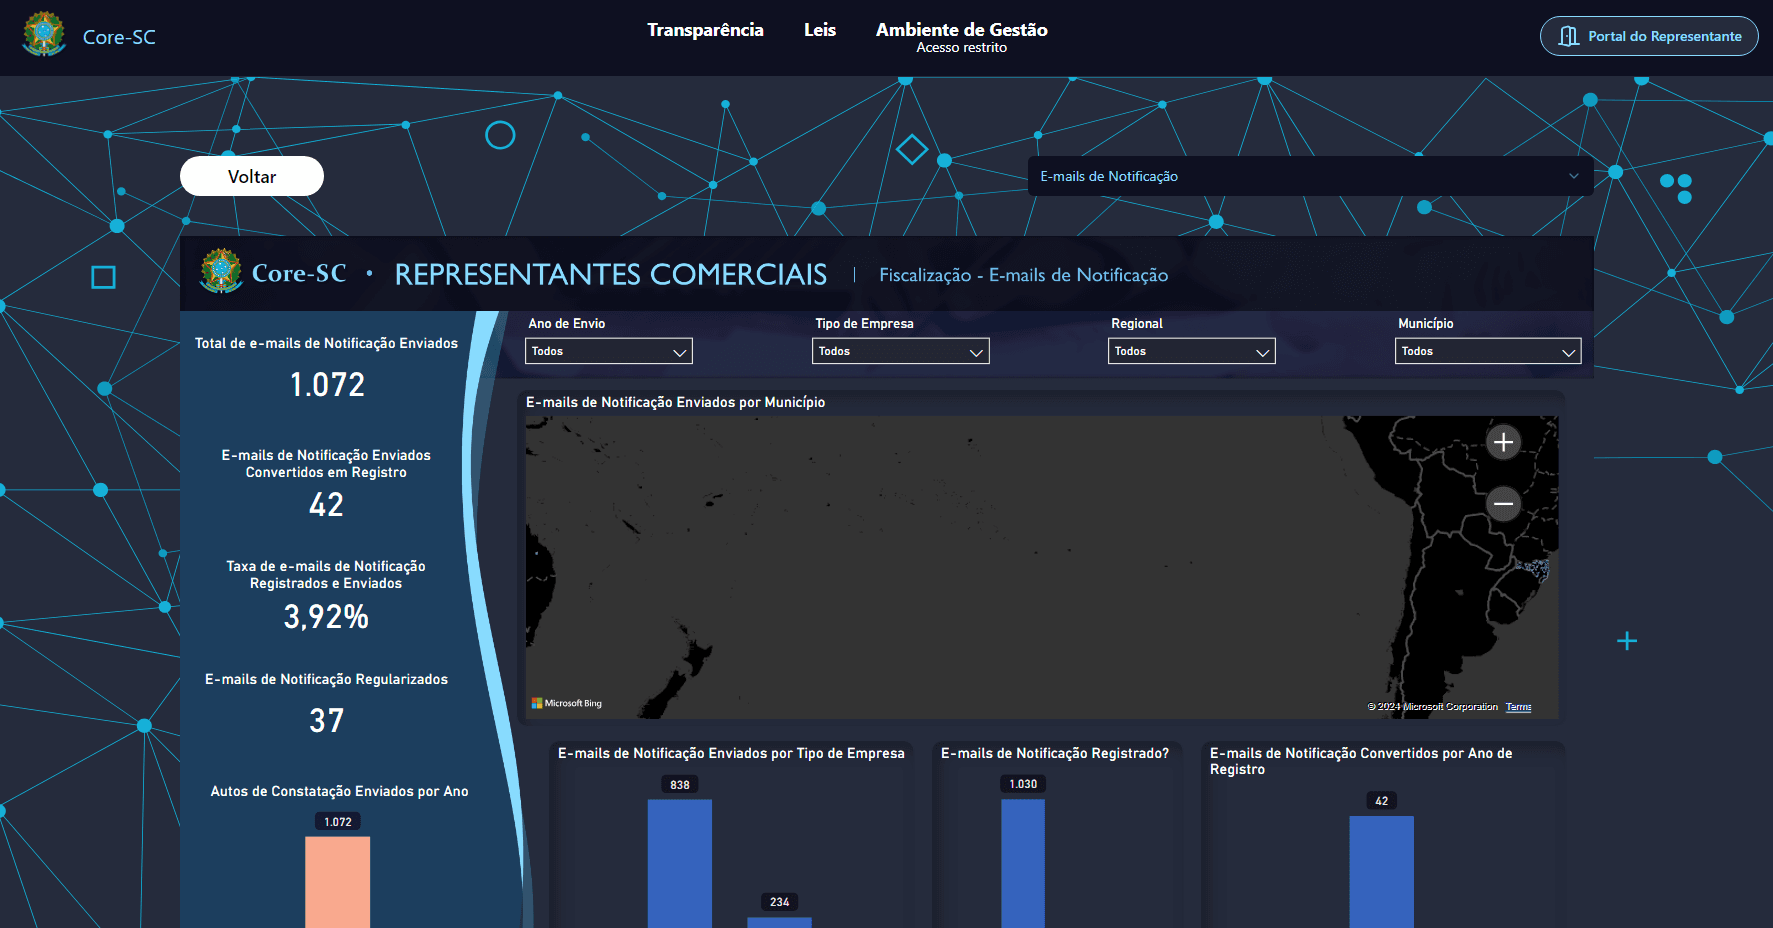Go to Ambiente de Gestão restricted area
1773x928 pixels.
point(961,37)
